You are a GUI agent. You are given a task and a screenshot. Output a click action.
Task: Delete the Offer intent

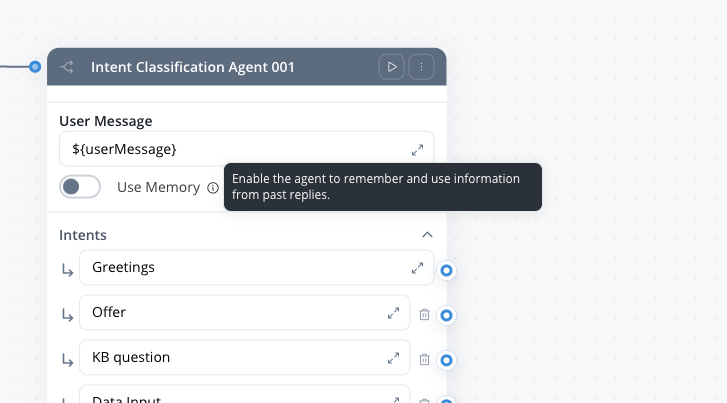pyautogui.click(x=424, y=314)
